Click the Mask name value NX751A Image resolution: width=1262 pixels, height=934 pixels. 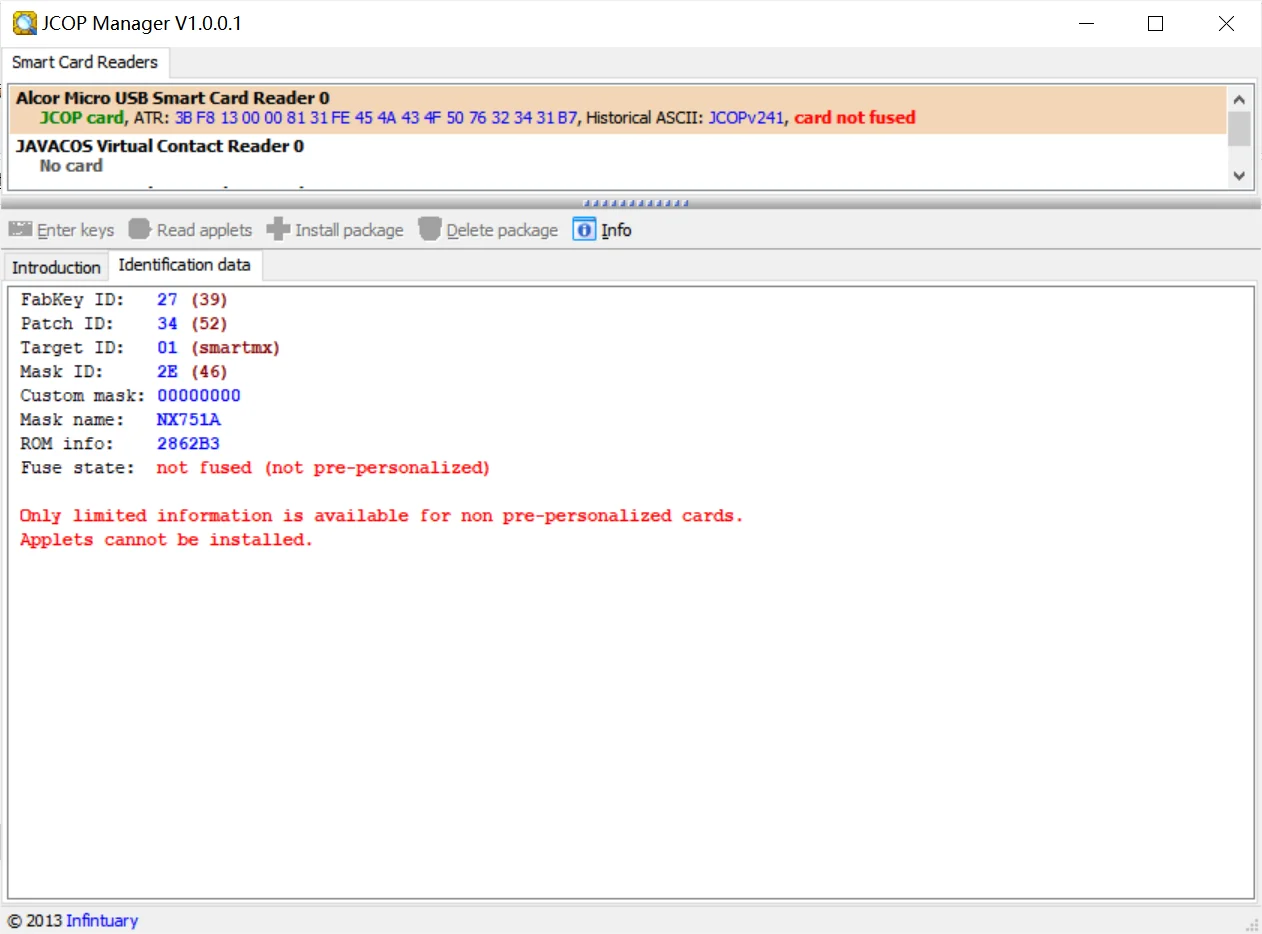[188, 420]
